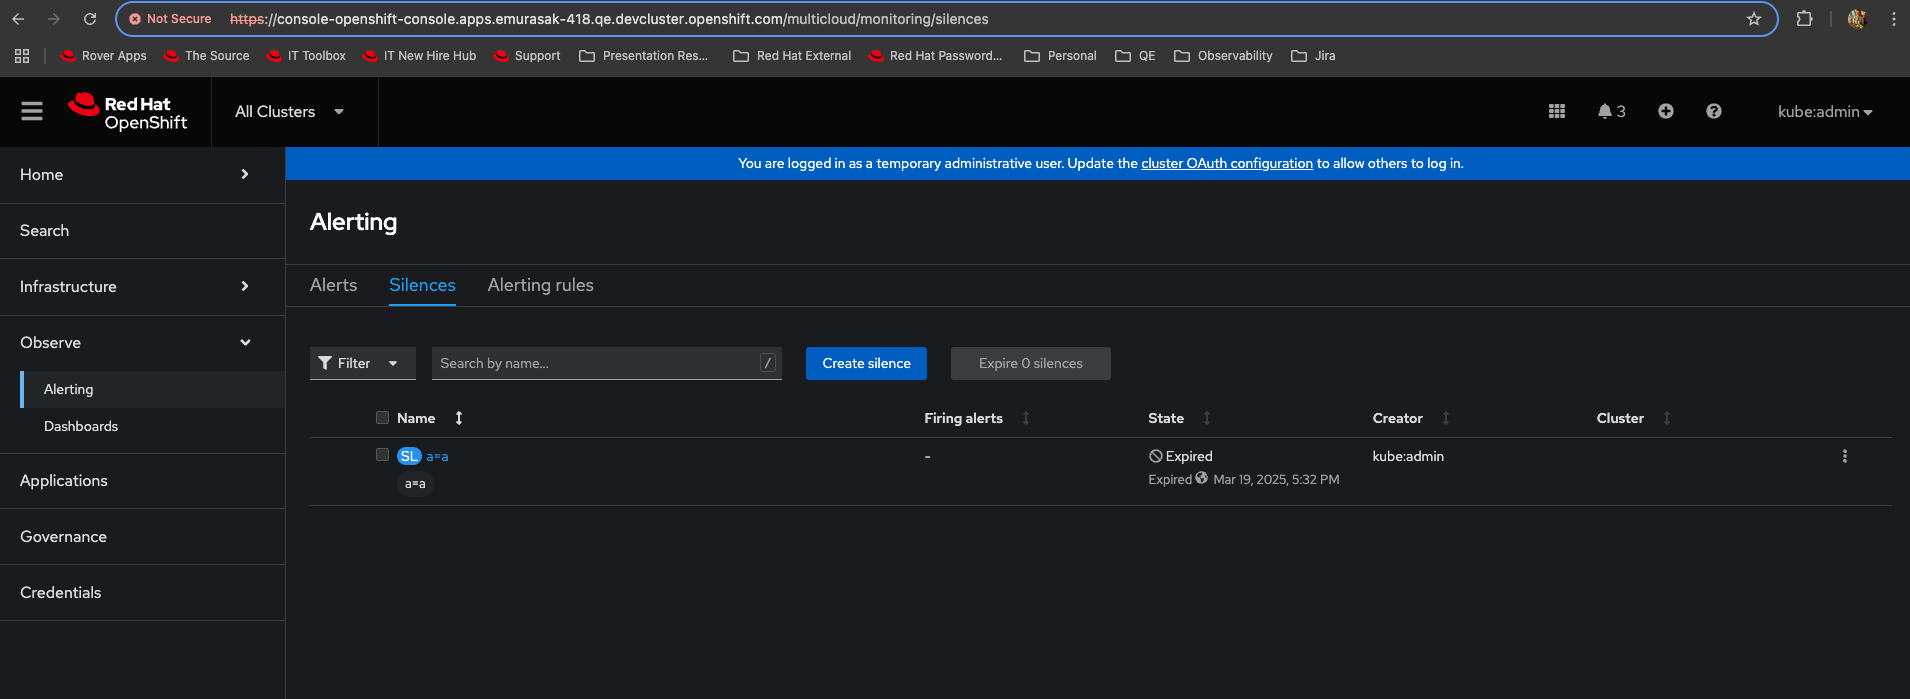Open Governance in the sidebar

[x=142, y=537]
